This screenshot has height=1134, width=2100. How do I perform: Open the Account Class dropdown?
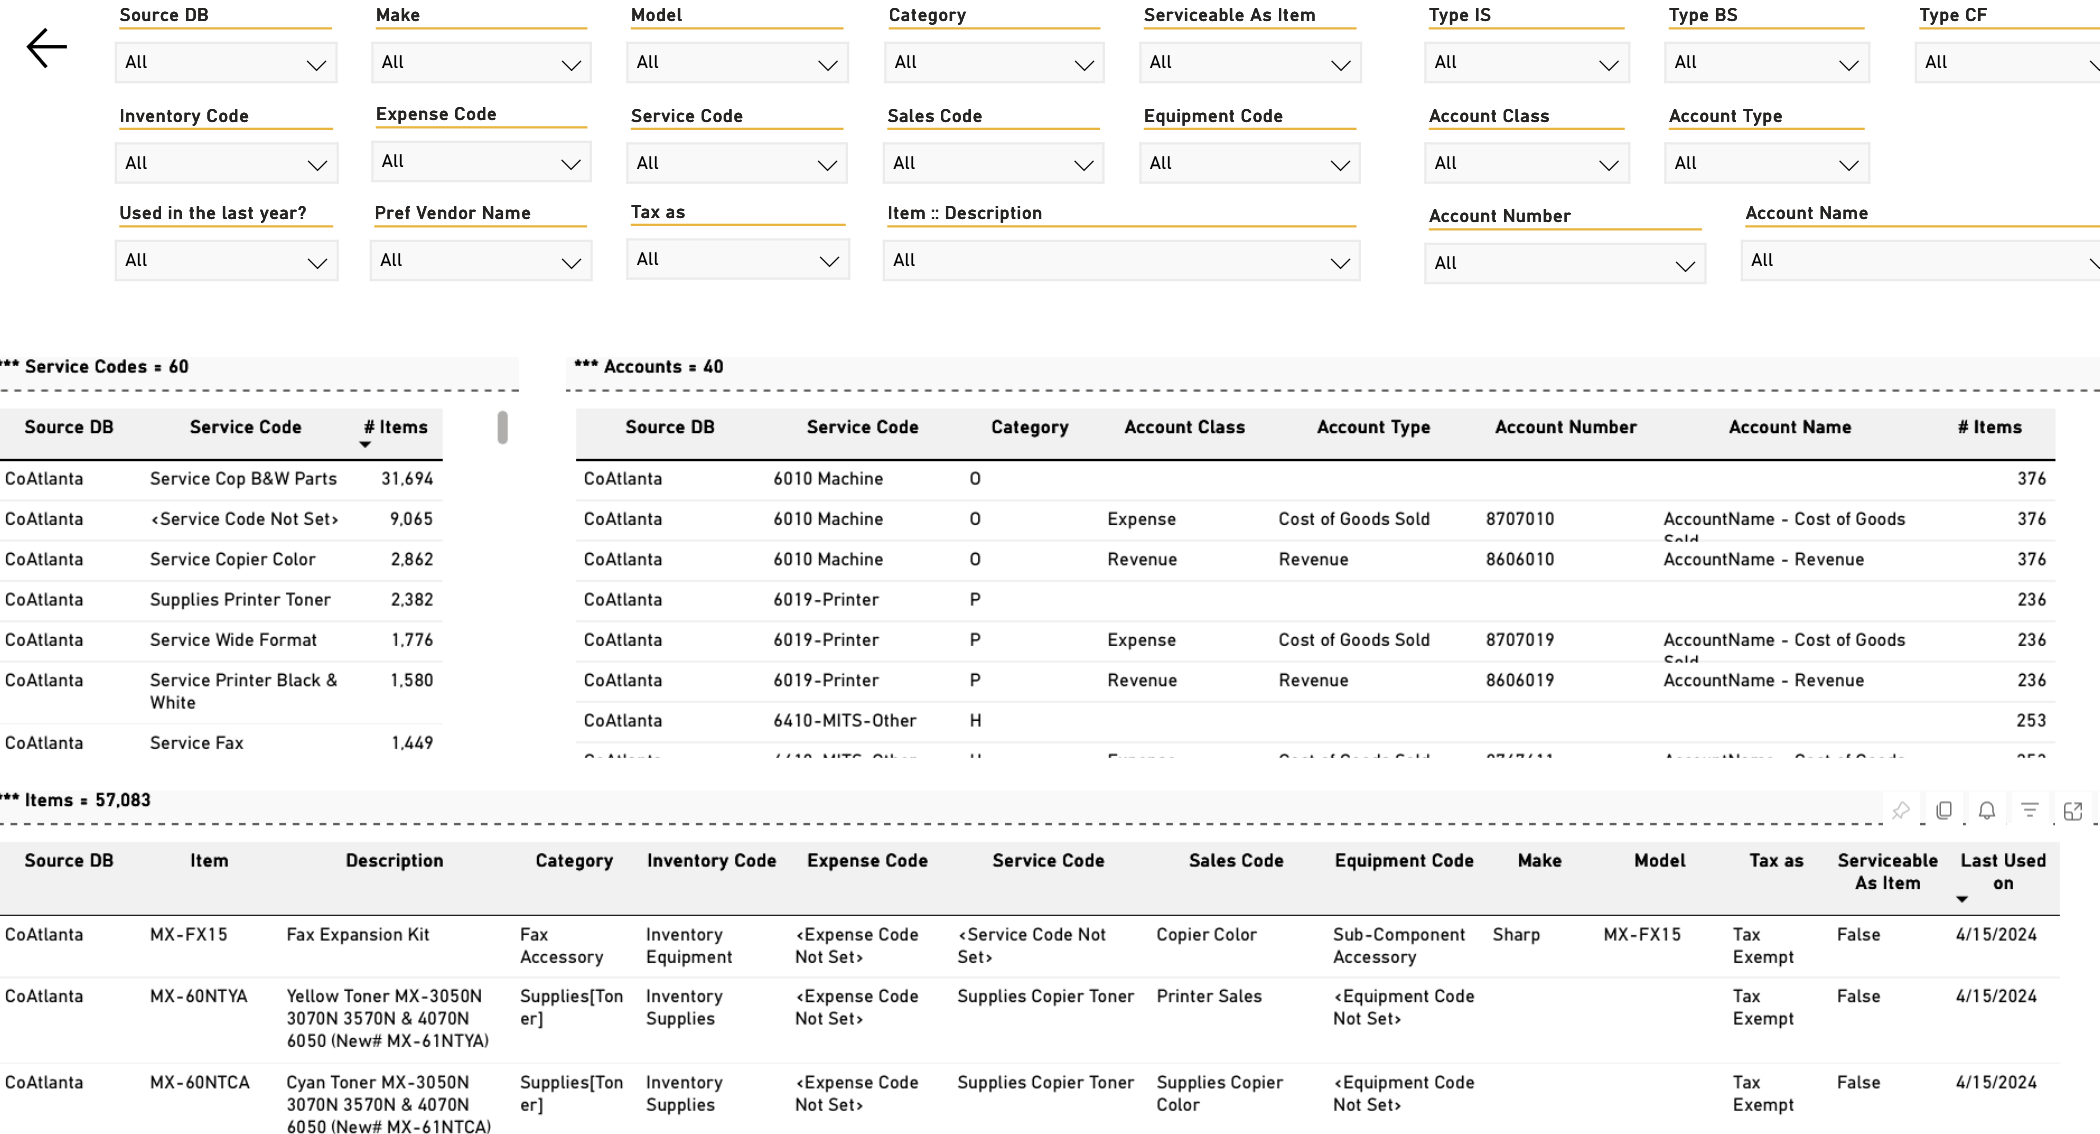point(1527,163)
